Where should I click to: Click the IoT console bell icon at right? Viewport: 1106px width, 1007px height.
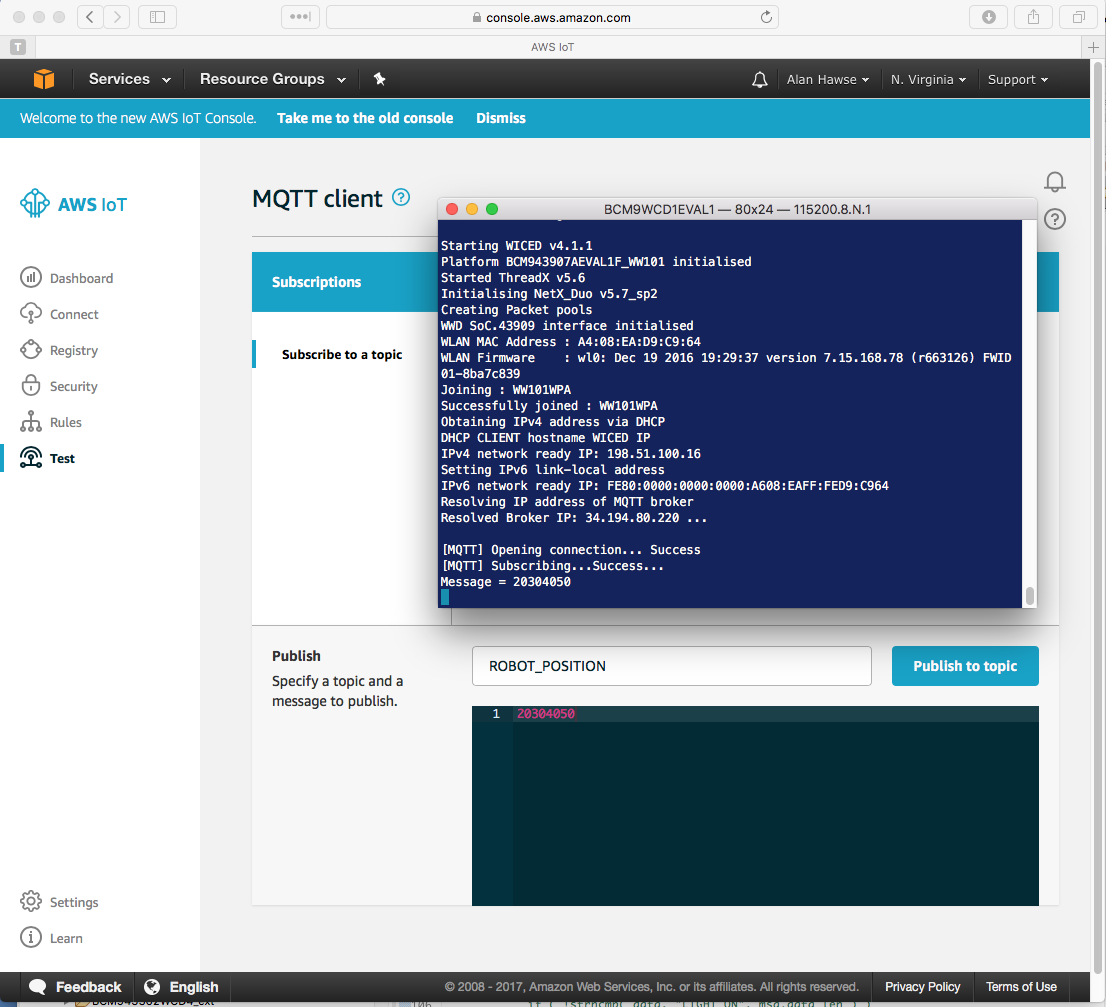pyautogui.click(x=1055, y=182)
